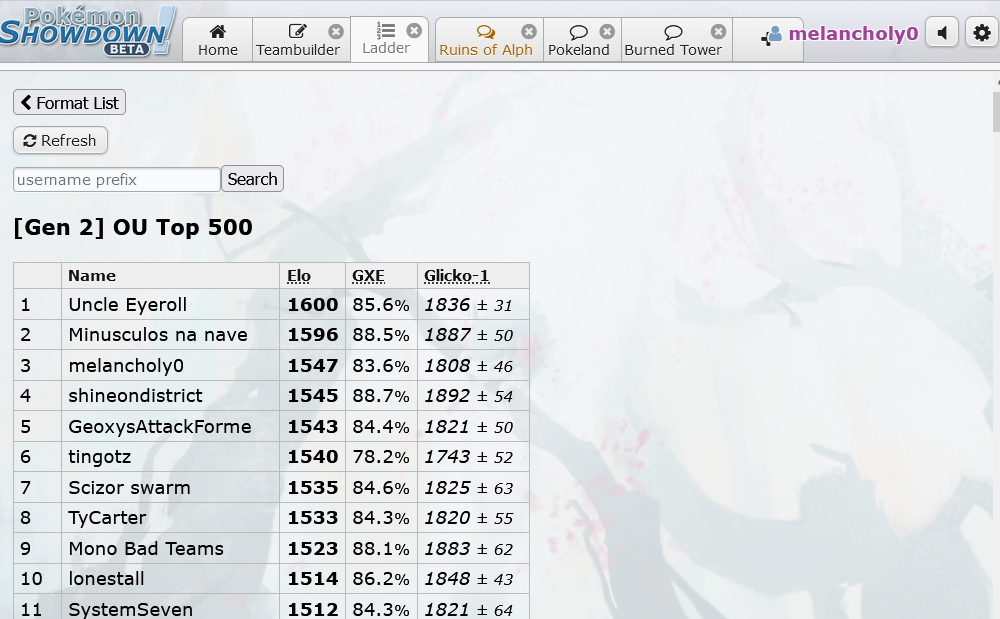Open the Teambuilder tab

point(297,41)
